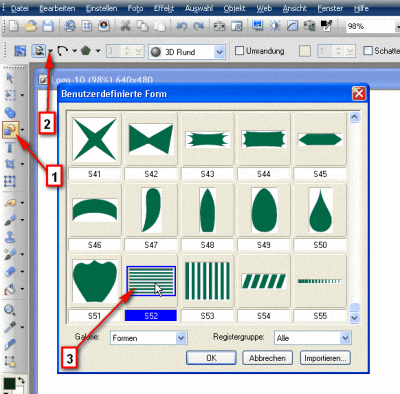Image resolution: width=400 pixels, height=394 pixels.
Task: Click the Redo arrow icon
Action: click(x=199, y=26)
